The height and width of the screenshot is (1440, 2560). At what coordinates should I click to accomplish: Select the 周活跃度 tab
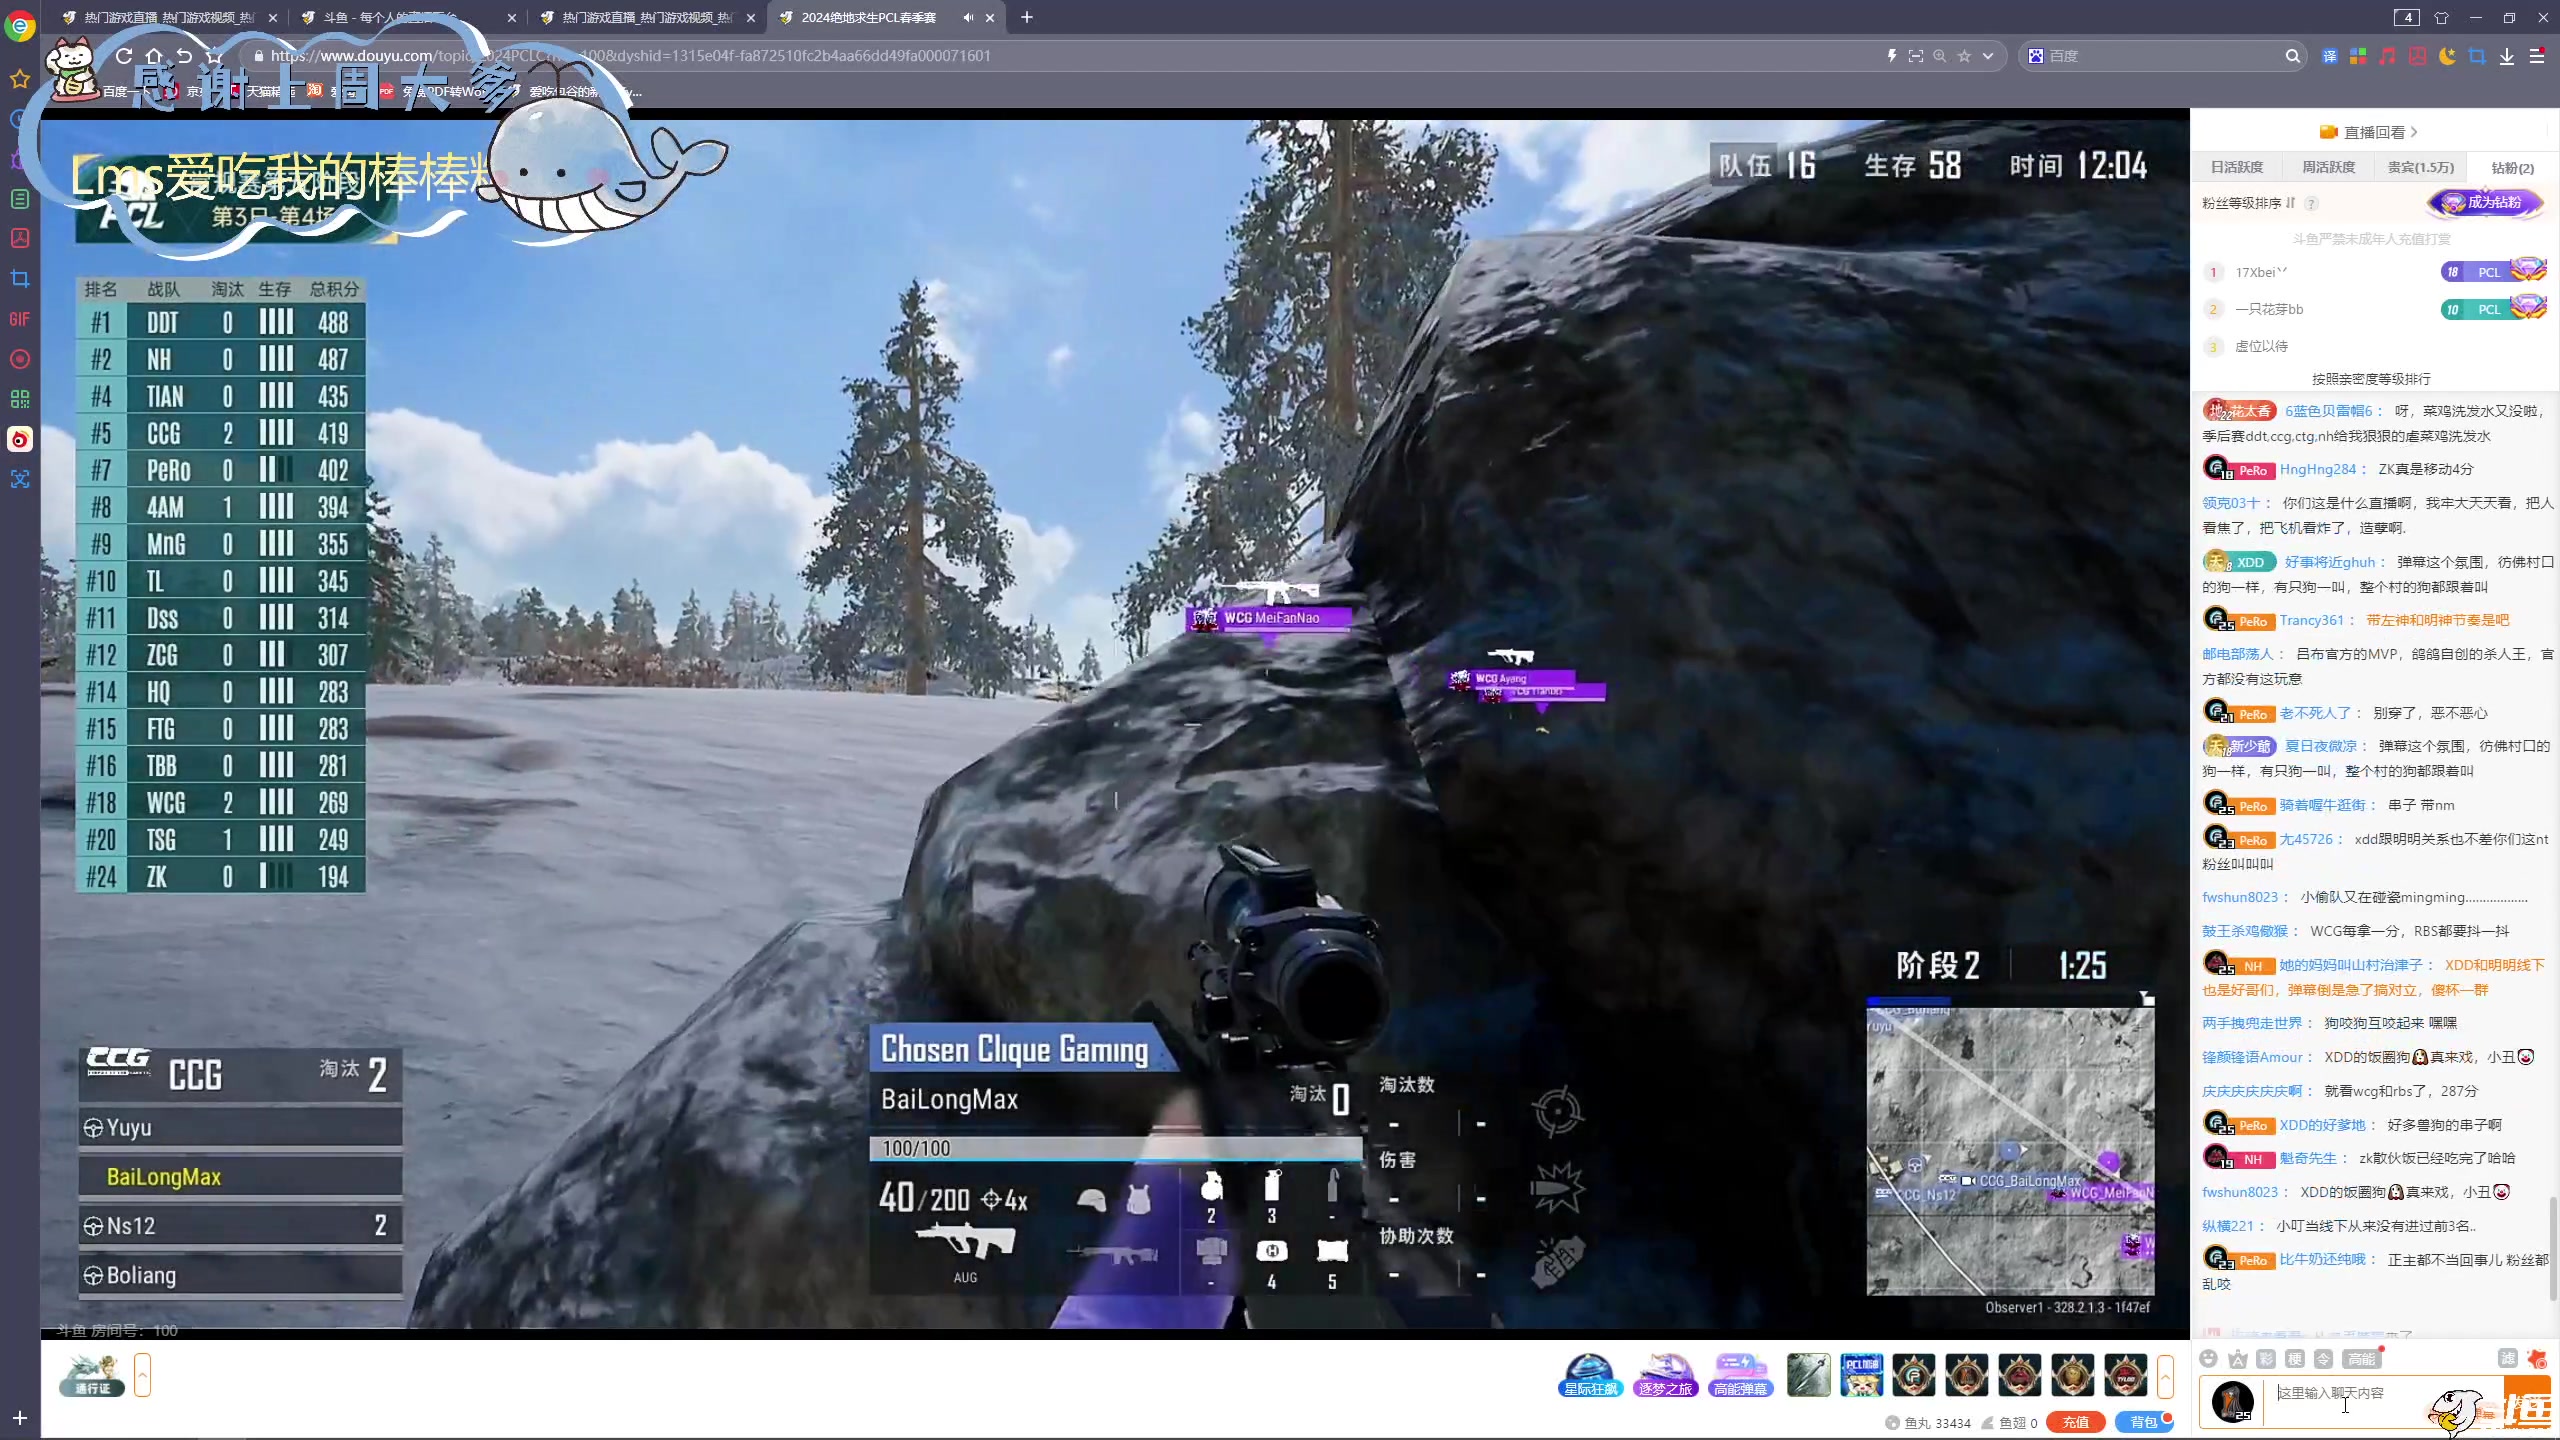click(x=2328, y=167)
